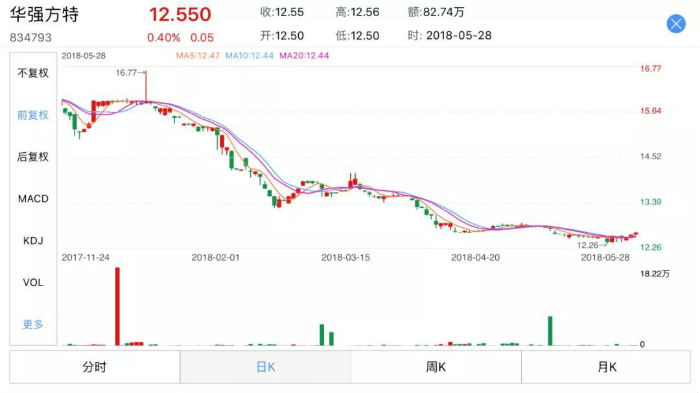
Task: Open 更多 indicator options
Action: 33,325
